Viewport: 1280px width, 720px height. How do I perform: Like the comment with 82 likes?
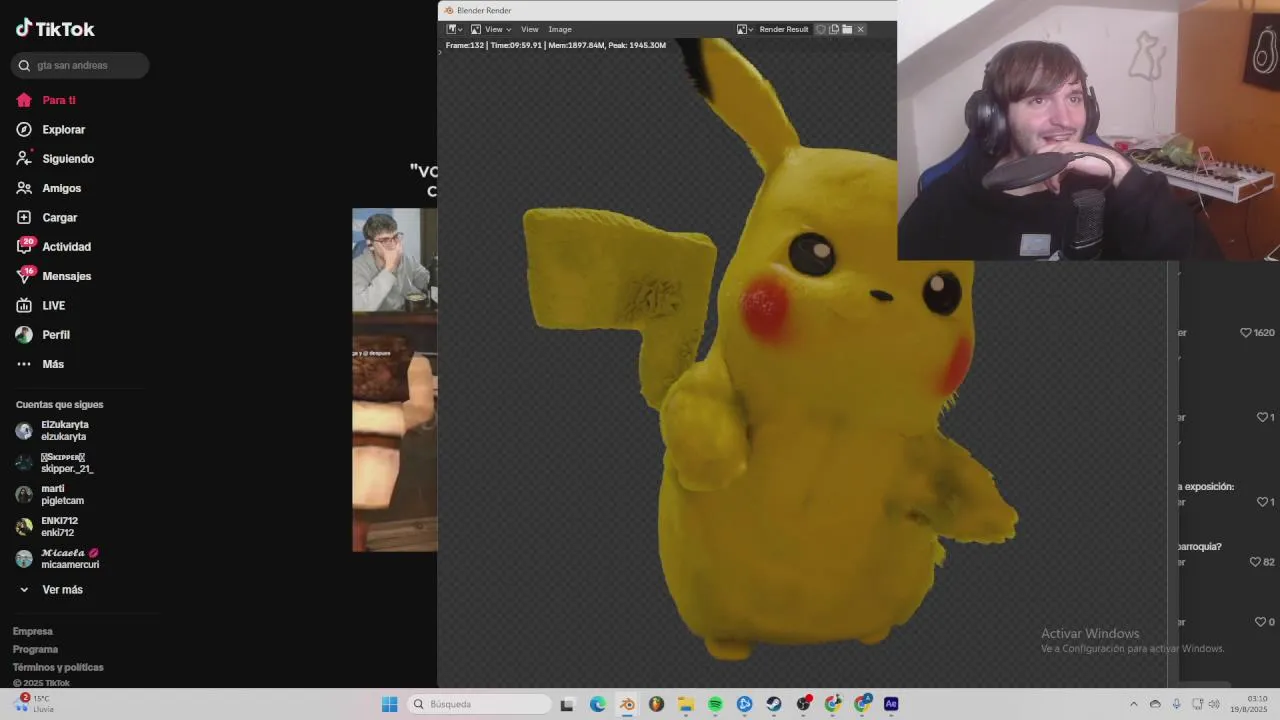[1256, 562]
